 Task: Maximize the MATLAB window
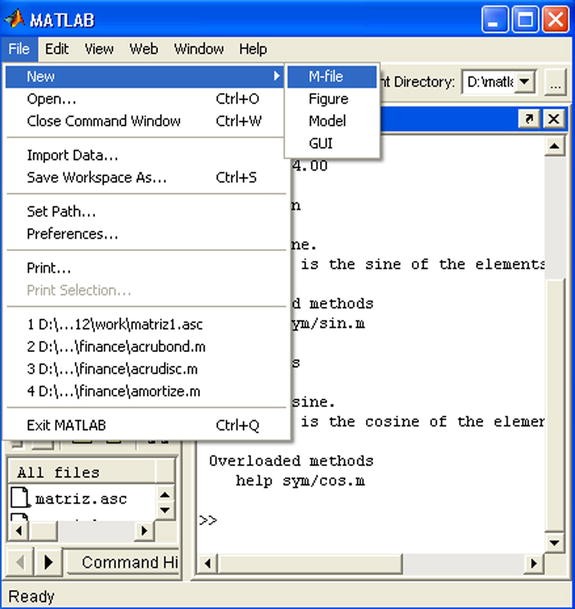point(525,19)
